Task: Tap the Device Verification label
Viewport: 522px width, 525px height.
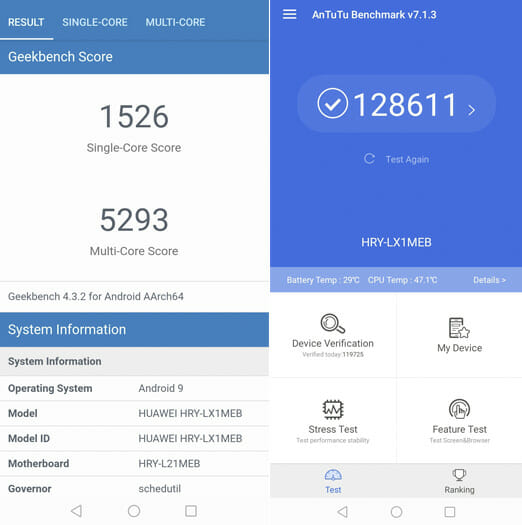Action: [x=333, y=343]
